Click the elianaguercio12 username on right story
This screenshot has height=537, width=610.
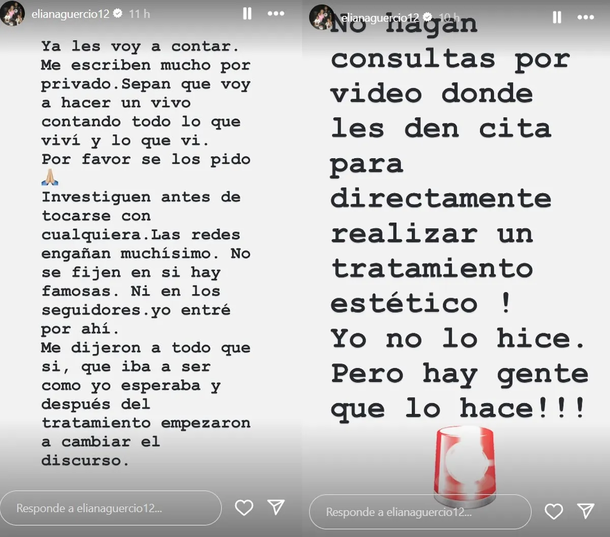[x=380, y=18]
